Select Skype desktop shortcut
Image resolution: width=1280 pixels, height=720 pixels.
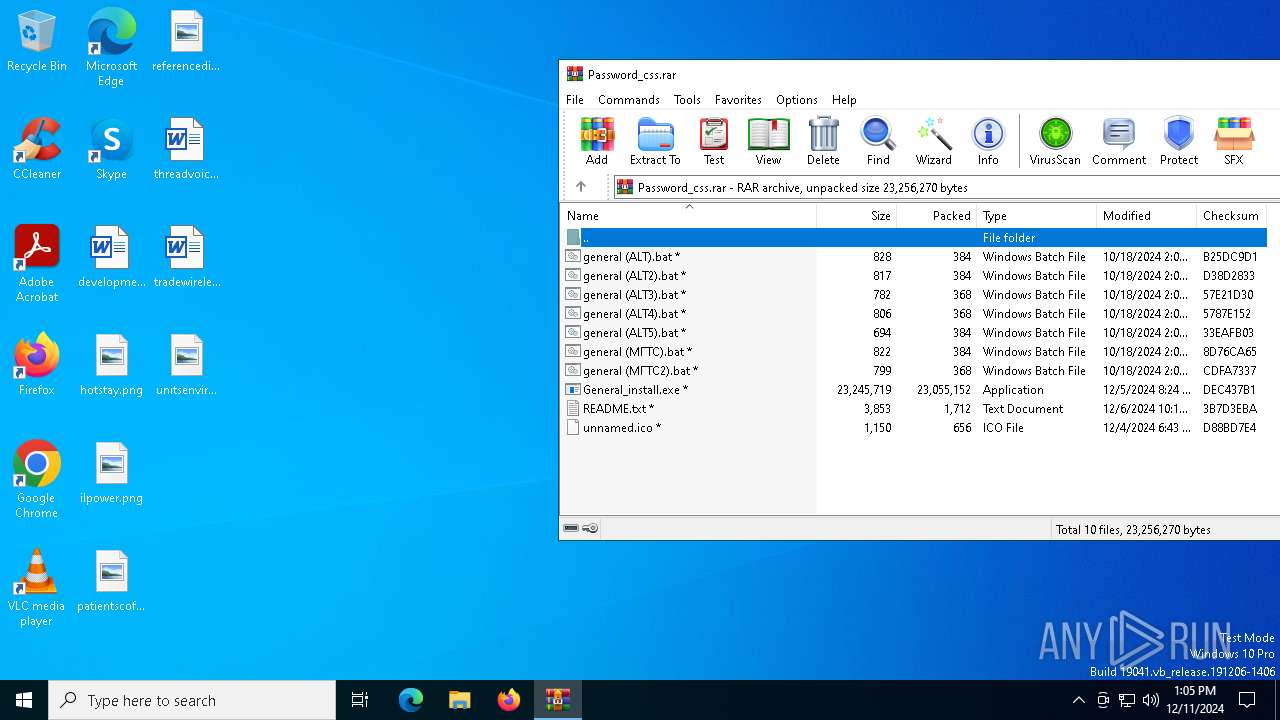[111, 149]
